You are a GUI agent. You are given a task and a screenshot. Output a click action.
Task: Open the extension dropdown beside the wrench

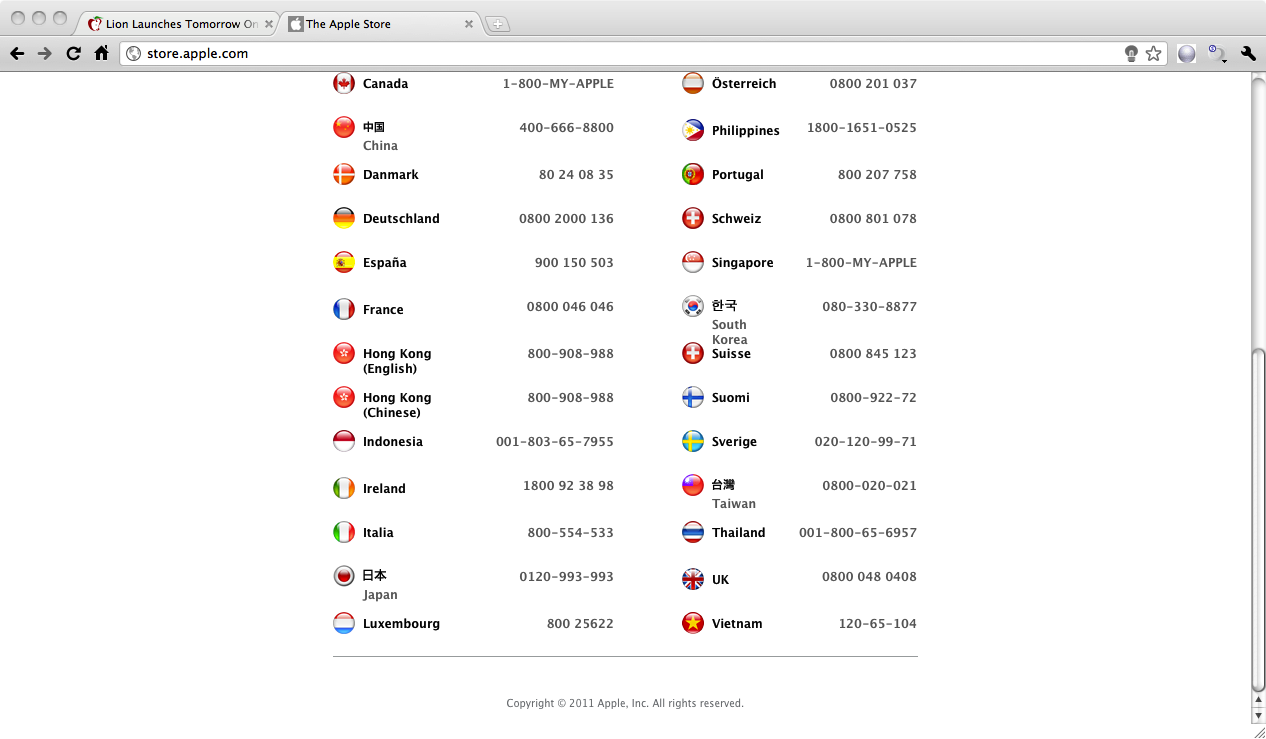coord(1217,53)
